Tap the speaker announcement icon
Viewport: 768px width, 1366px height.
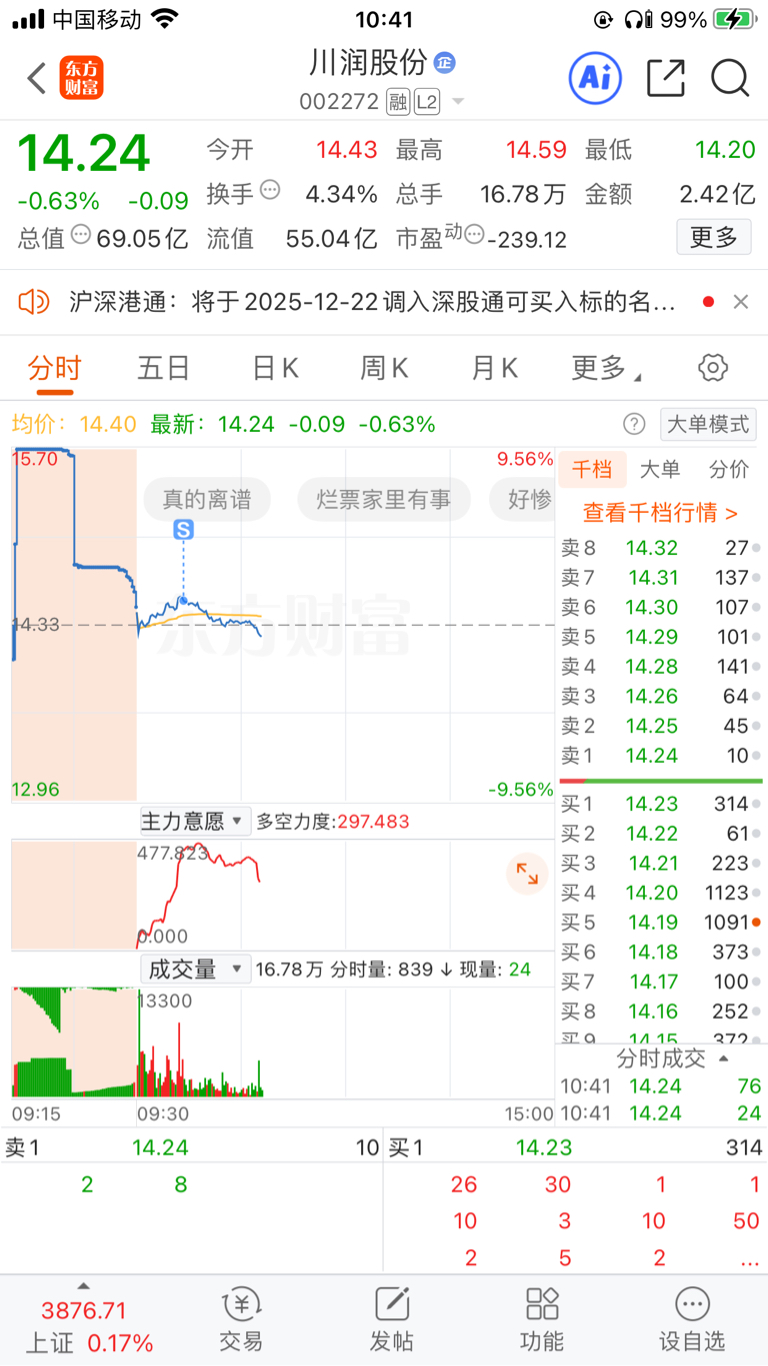(x=34, y=301)
